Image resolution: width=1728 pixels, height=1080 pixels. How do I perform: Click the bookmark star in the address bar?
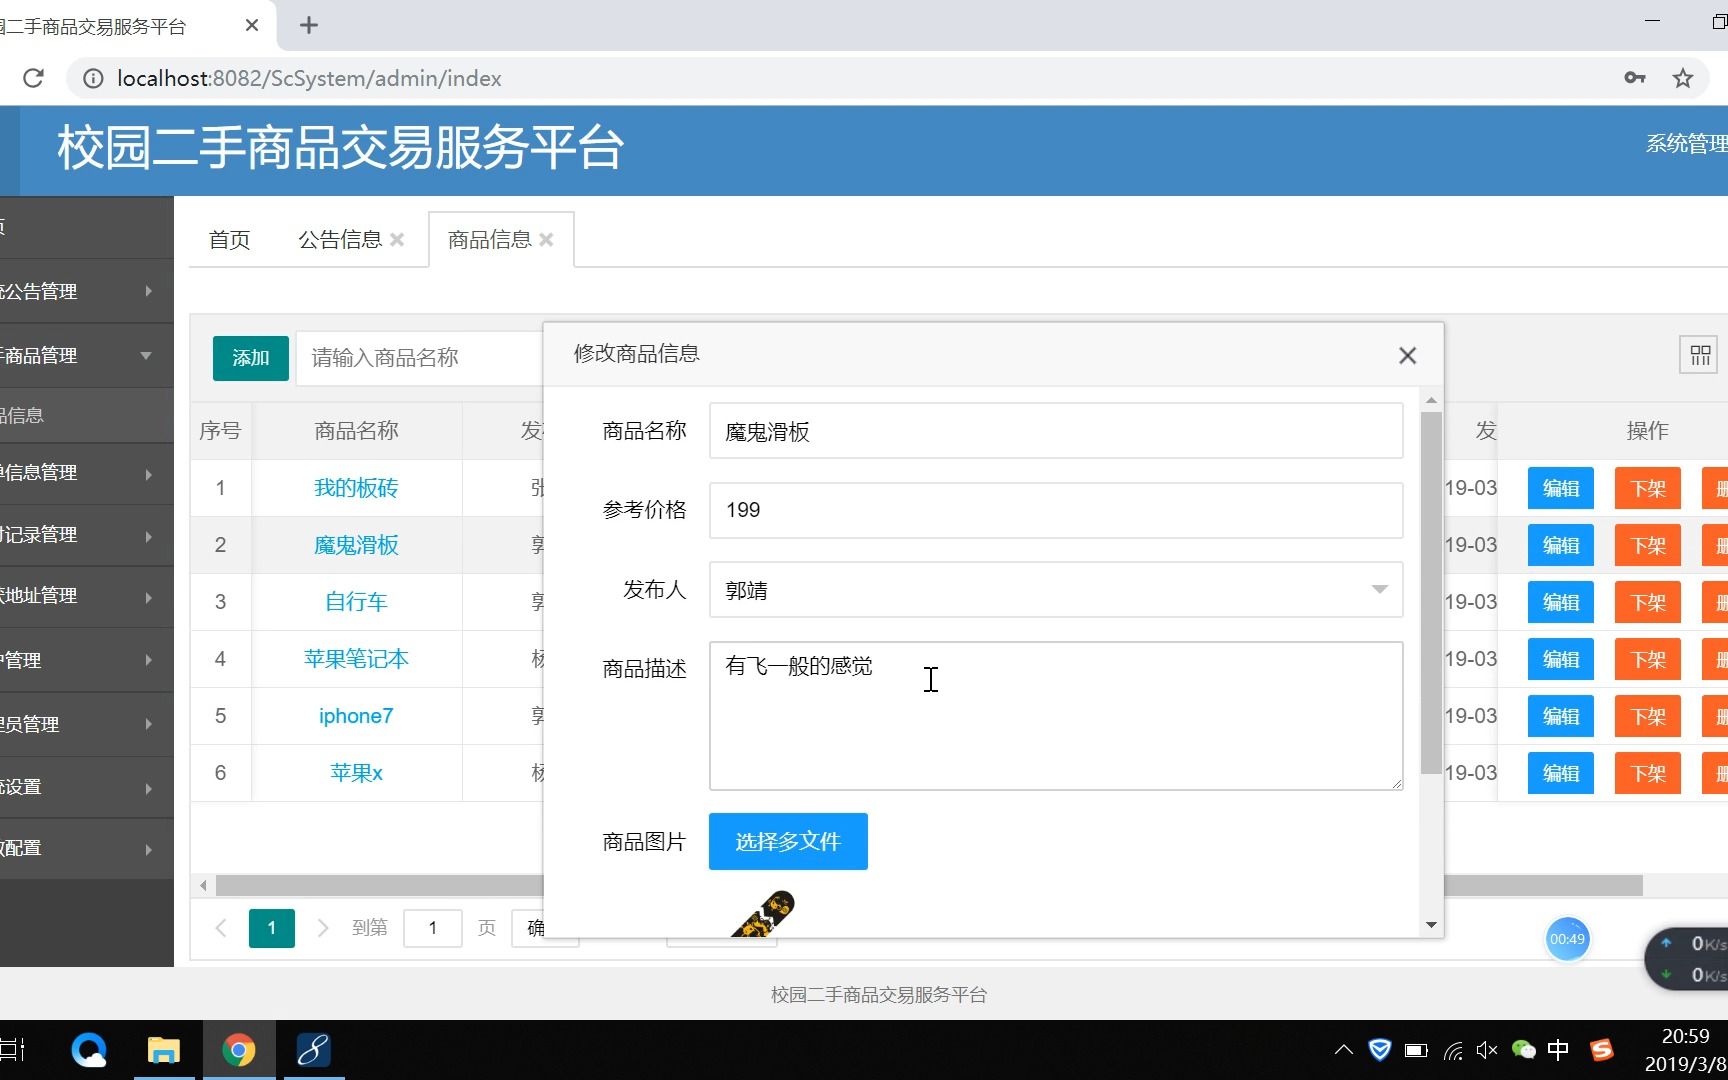coord(1683,78)
